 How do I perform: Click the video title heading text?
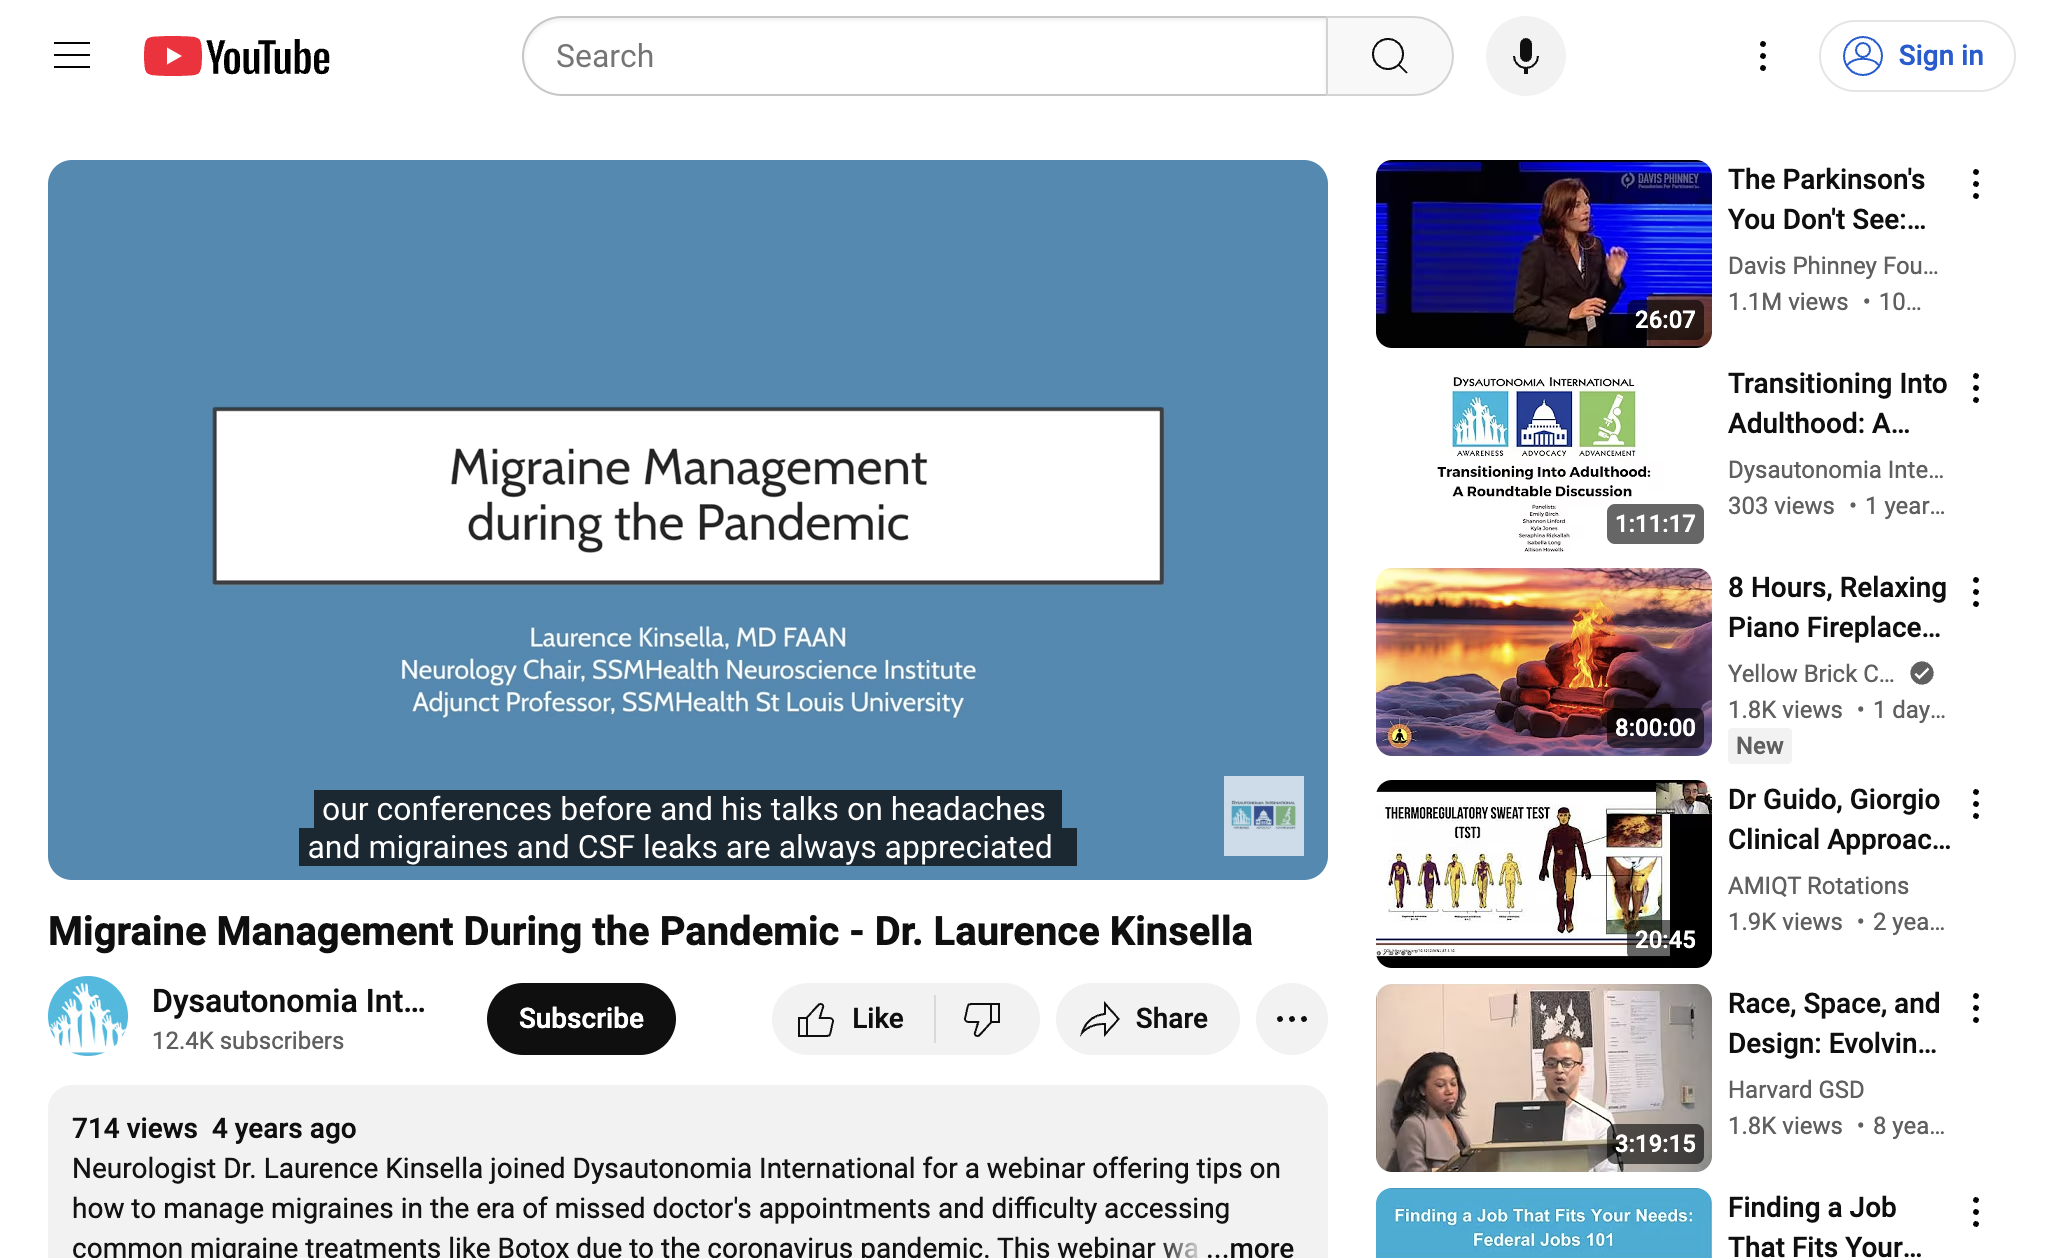click(650, 931)
